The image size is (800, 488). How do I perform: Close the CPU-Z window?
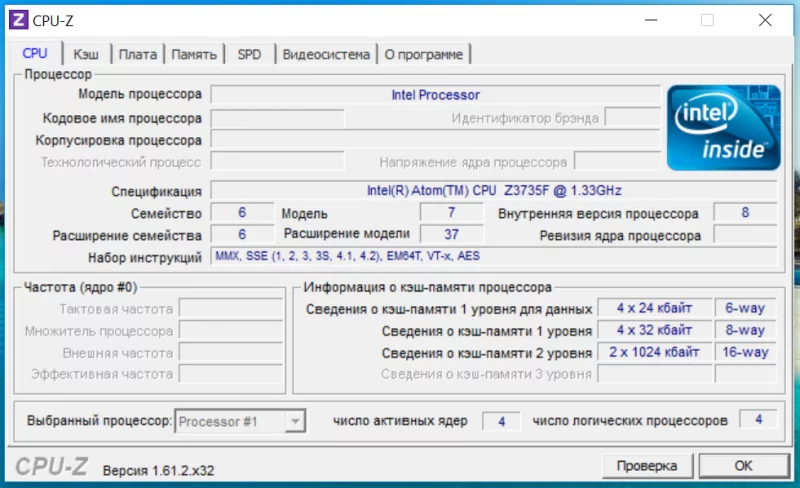(765, 20)
